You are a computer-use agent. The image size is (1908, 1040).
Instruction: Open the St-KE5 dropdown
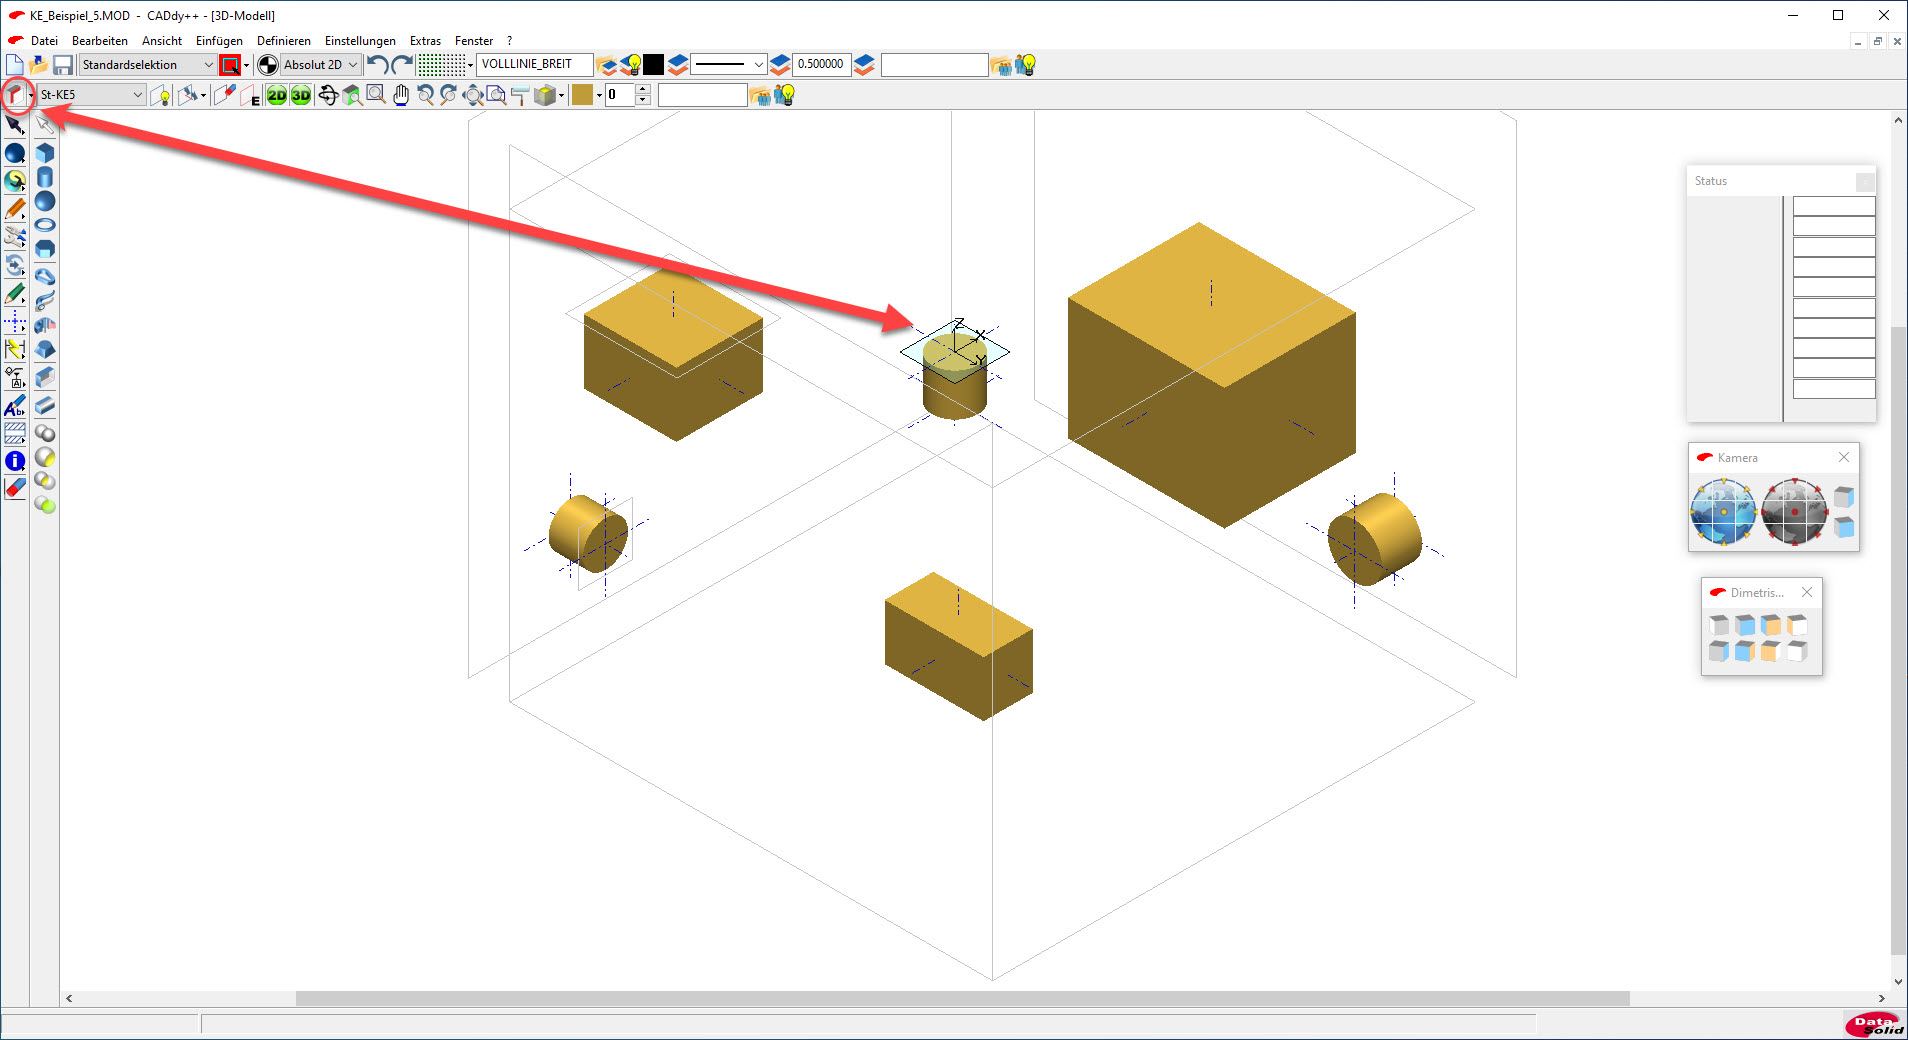tap(91, 95)
